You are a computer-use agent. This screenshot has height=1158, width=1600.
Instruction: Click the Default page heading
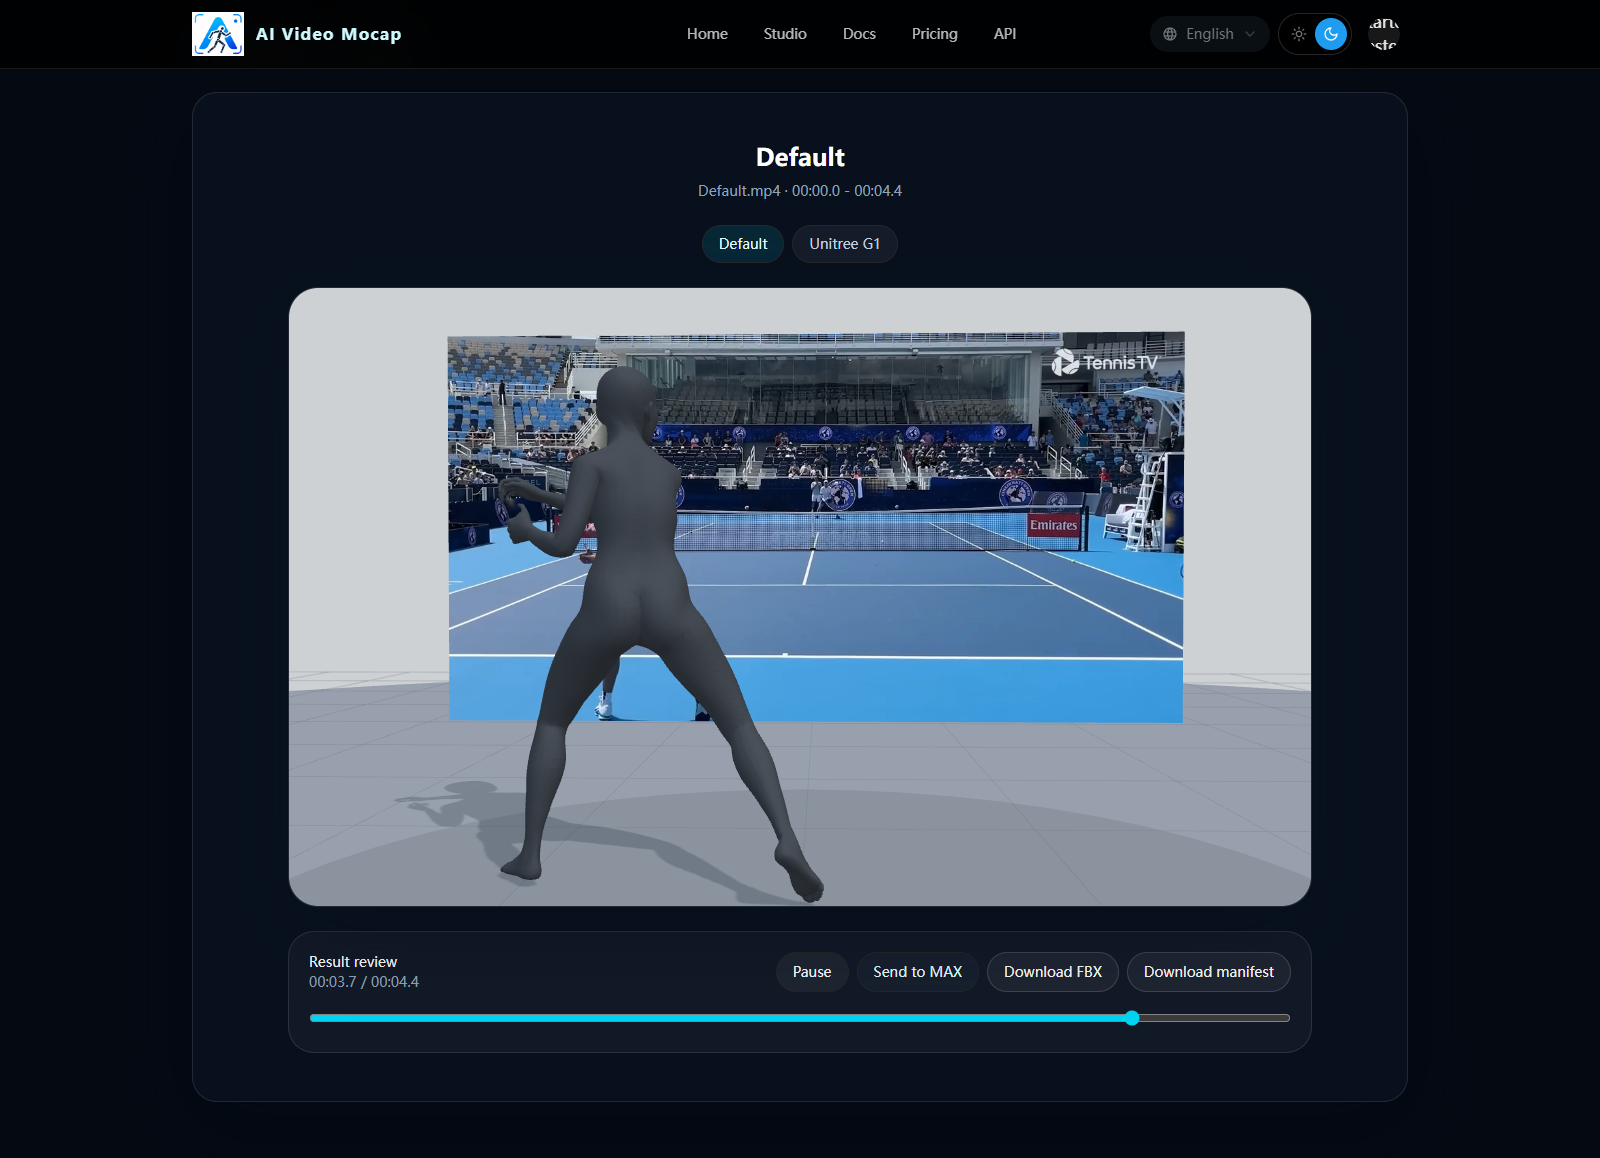(800, 157)
